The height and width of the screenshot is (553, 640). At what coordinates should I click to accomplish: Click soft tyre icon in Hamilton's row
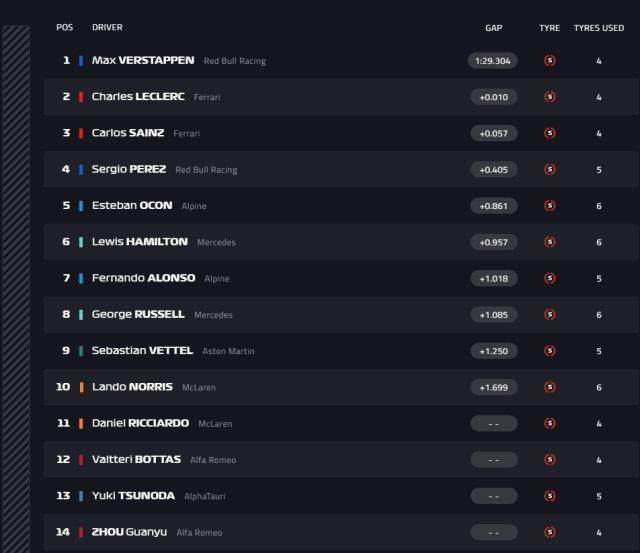[549, 242]
